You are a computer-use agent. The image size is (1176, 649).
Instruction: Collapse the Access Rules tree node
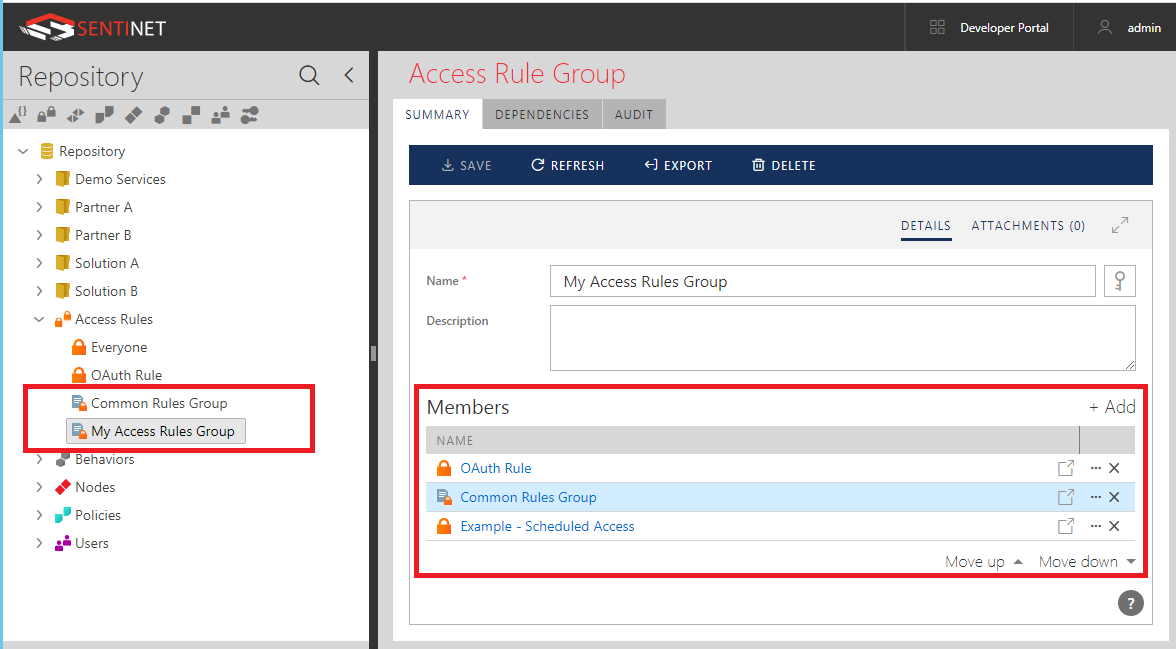[x=39, y=319]
